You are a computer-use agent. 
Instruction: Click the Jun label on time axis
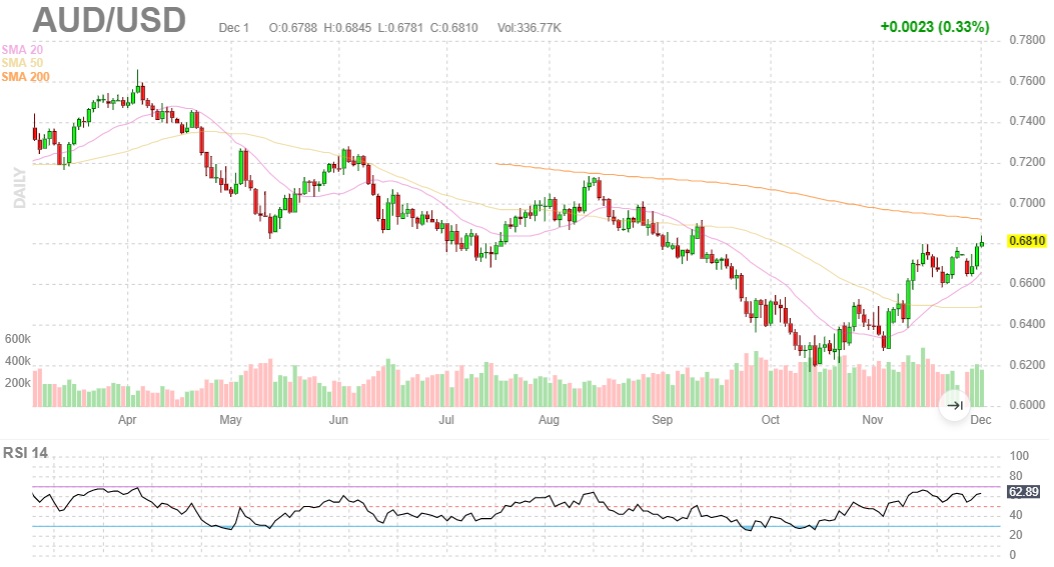[338, 420]
